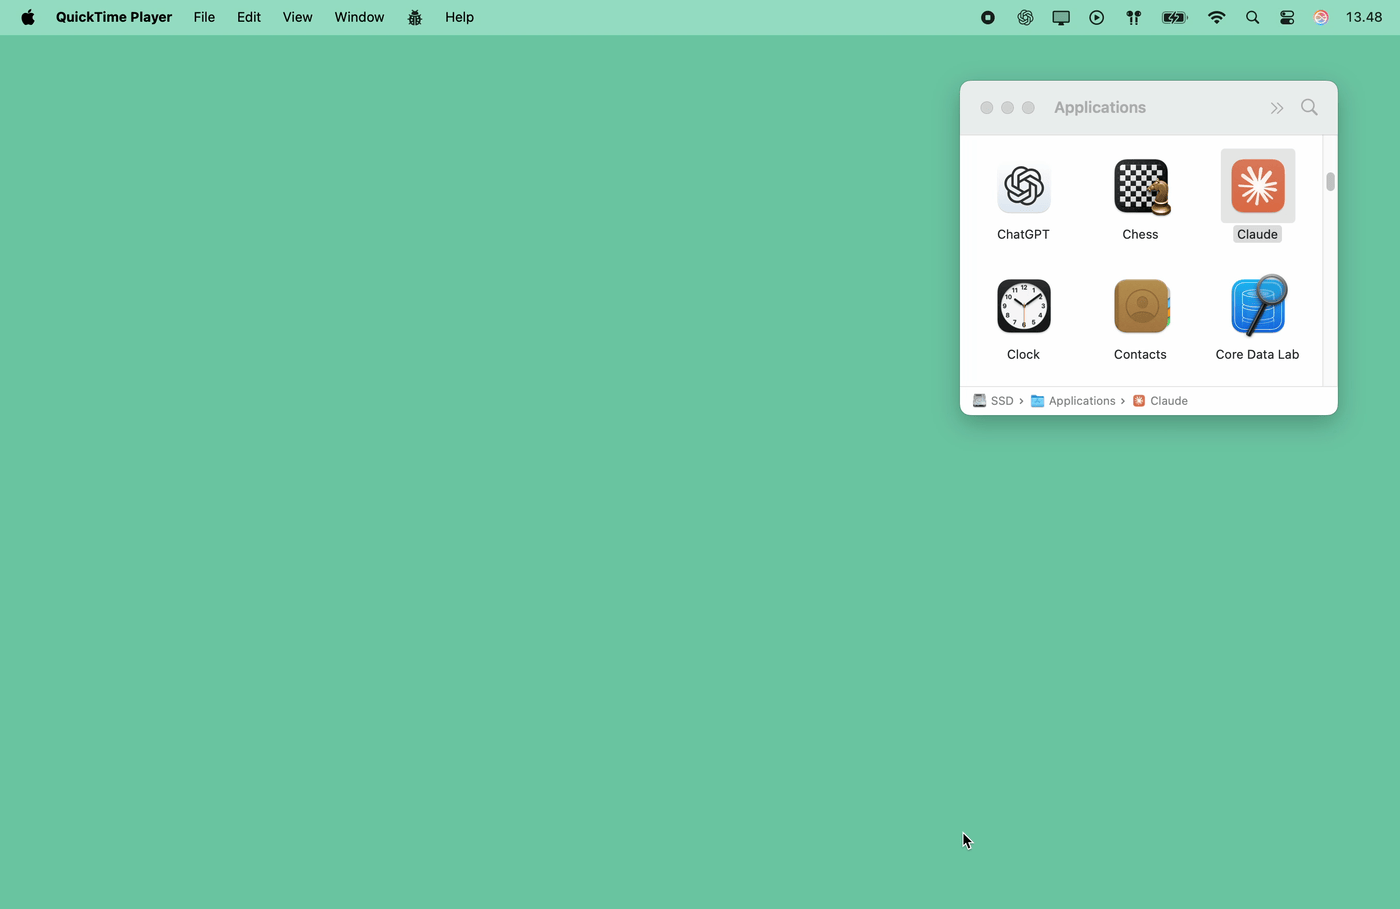The image size is (1400, 909).
Task: Activate Siri from the menu bar
Action: 1321,17
